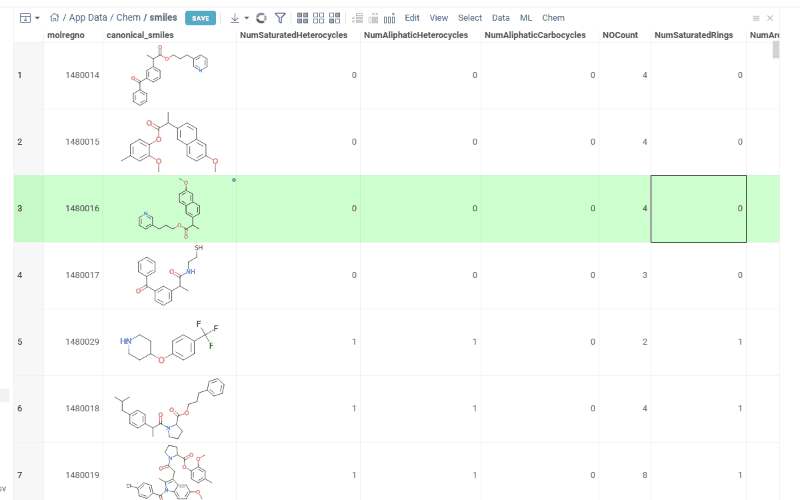Click the download icon in toolbar
This screenshot has height=500, width=800.
click(x=234, y=18)
